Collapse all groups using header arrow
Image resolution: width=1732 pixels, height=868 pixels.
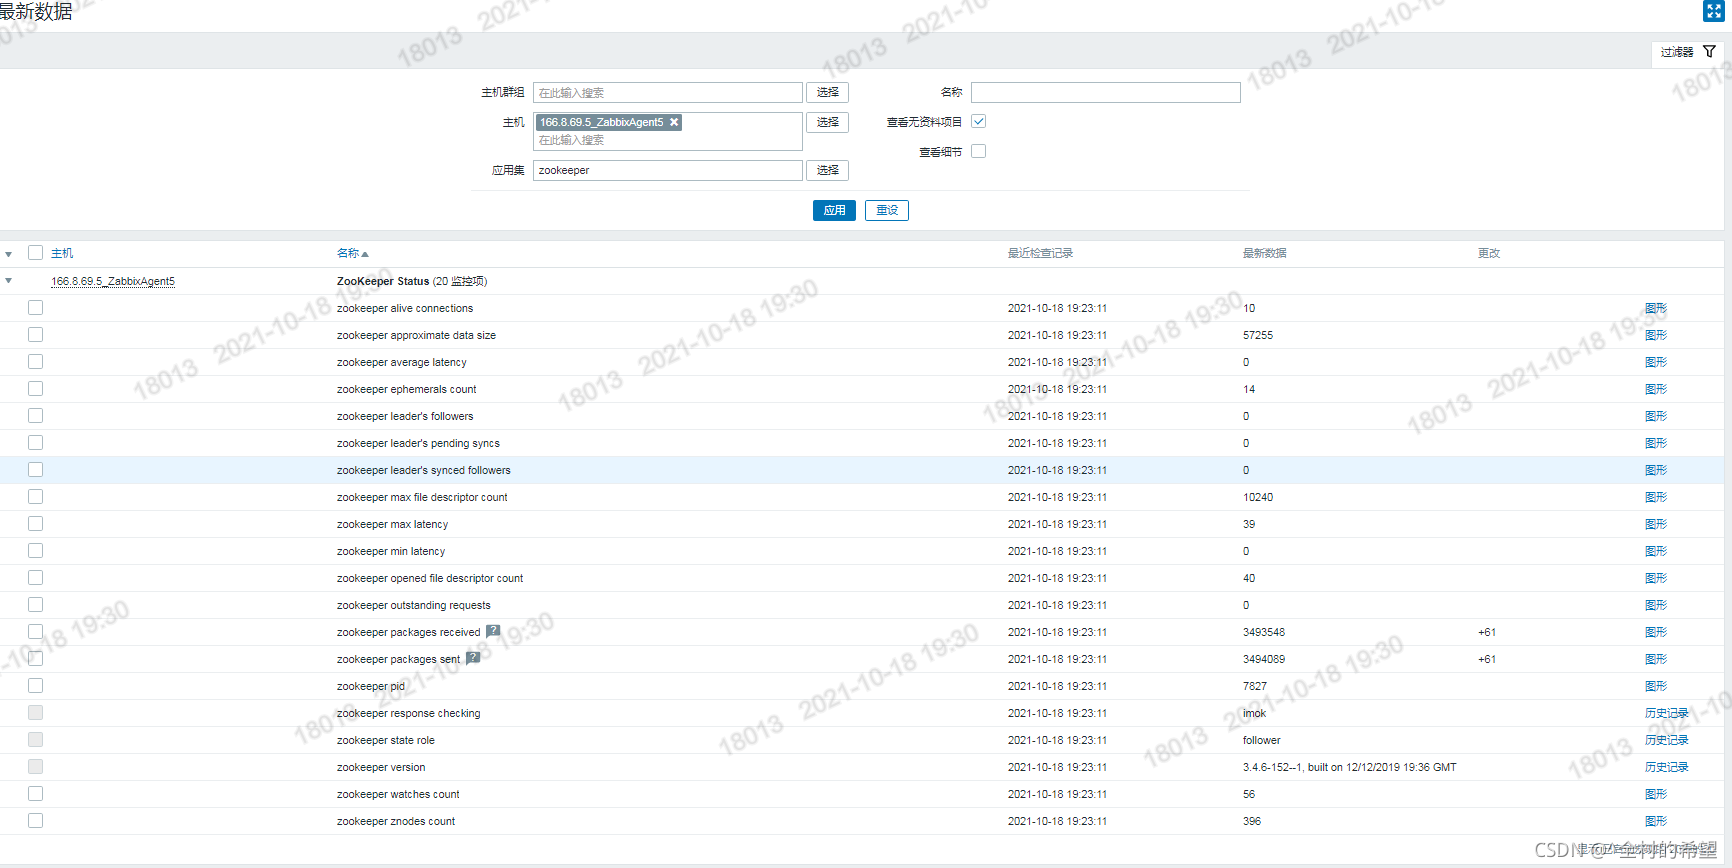(9, 254)
